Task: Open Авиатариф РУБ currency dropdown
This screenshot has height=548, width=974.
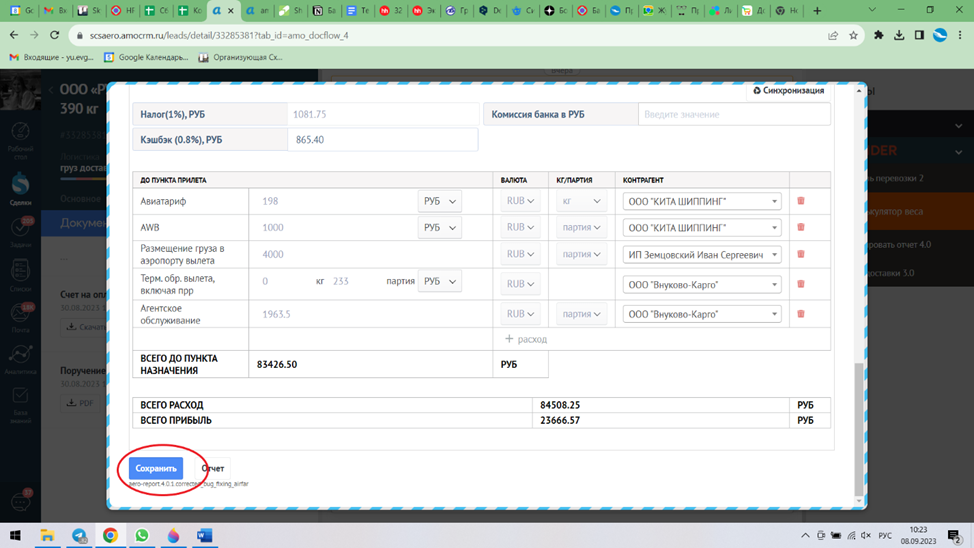Action: pos(439,201)
